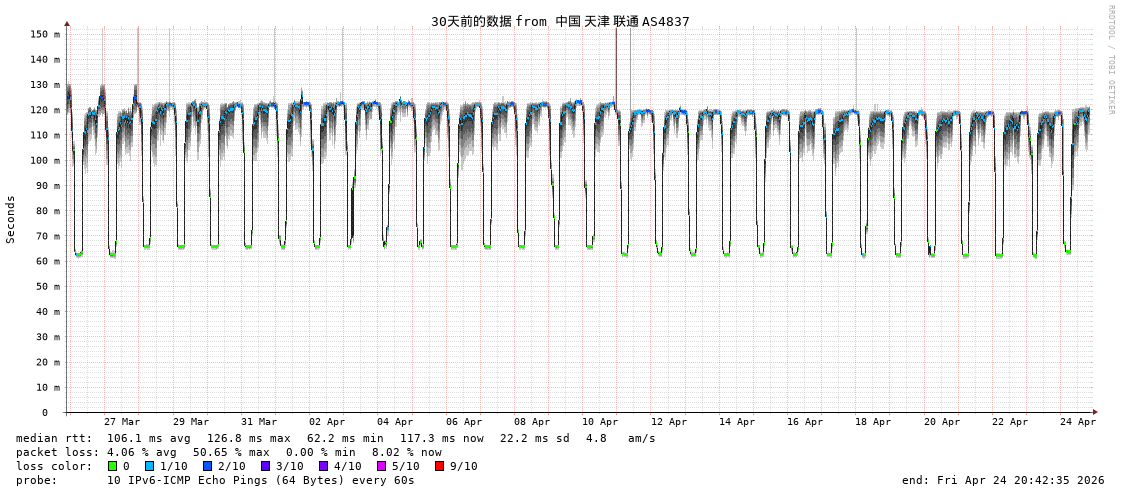The height and width of the screenshot is (494, 1121).
Task: Click the 60 m y-axis value
Action: [47, 261]
